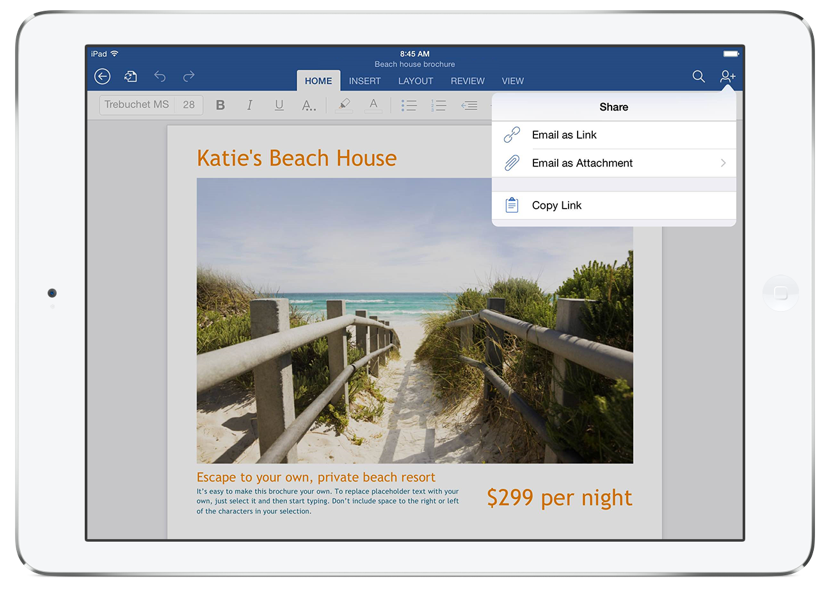Toggle underline formatting
This screenshot has width=829, height=602.
coord(279,105)
